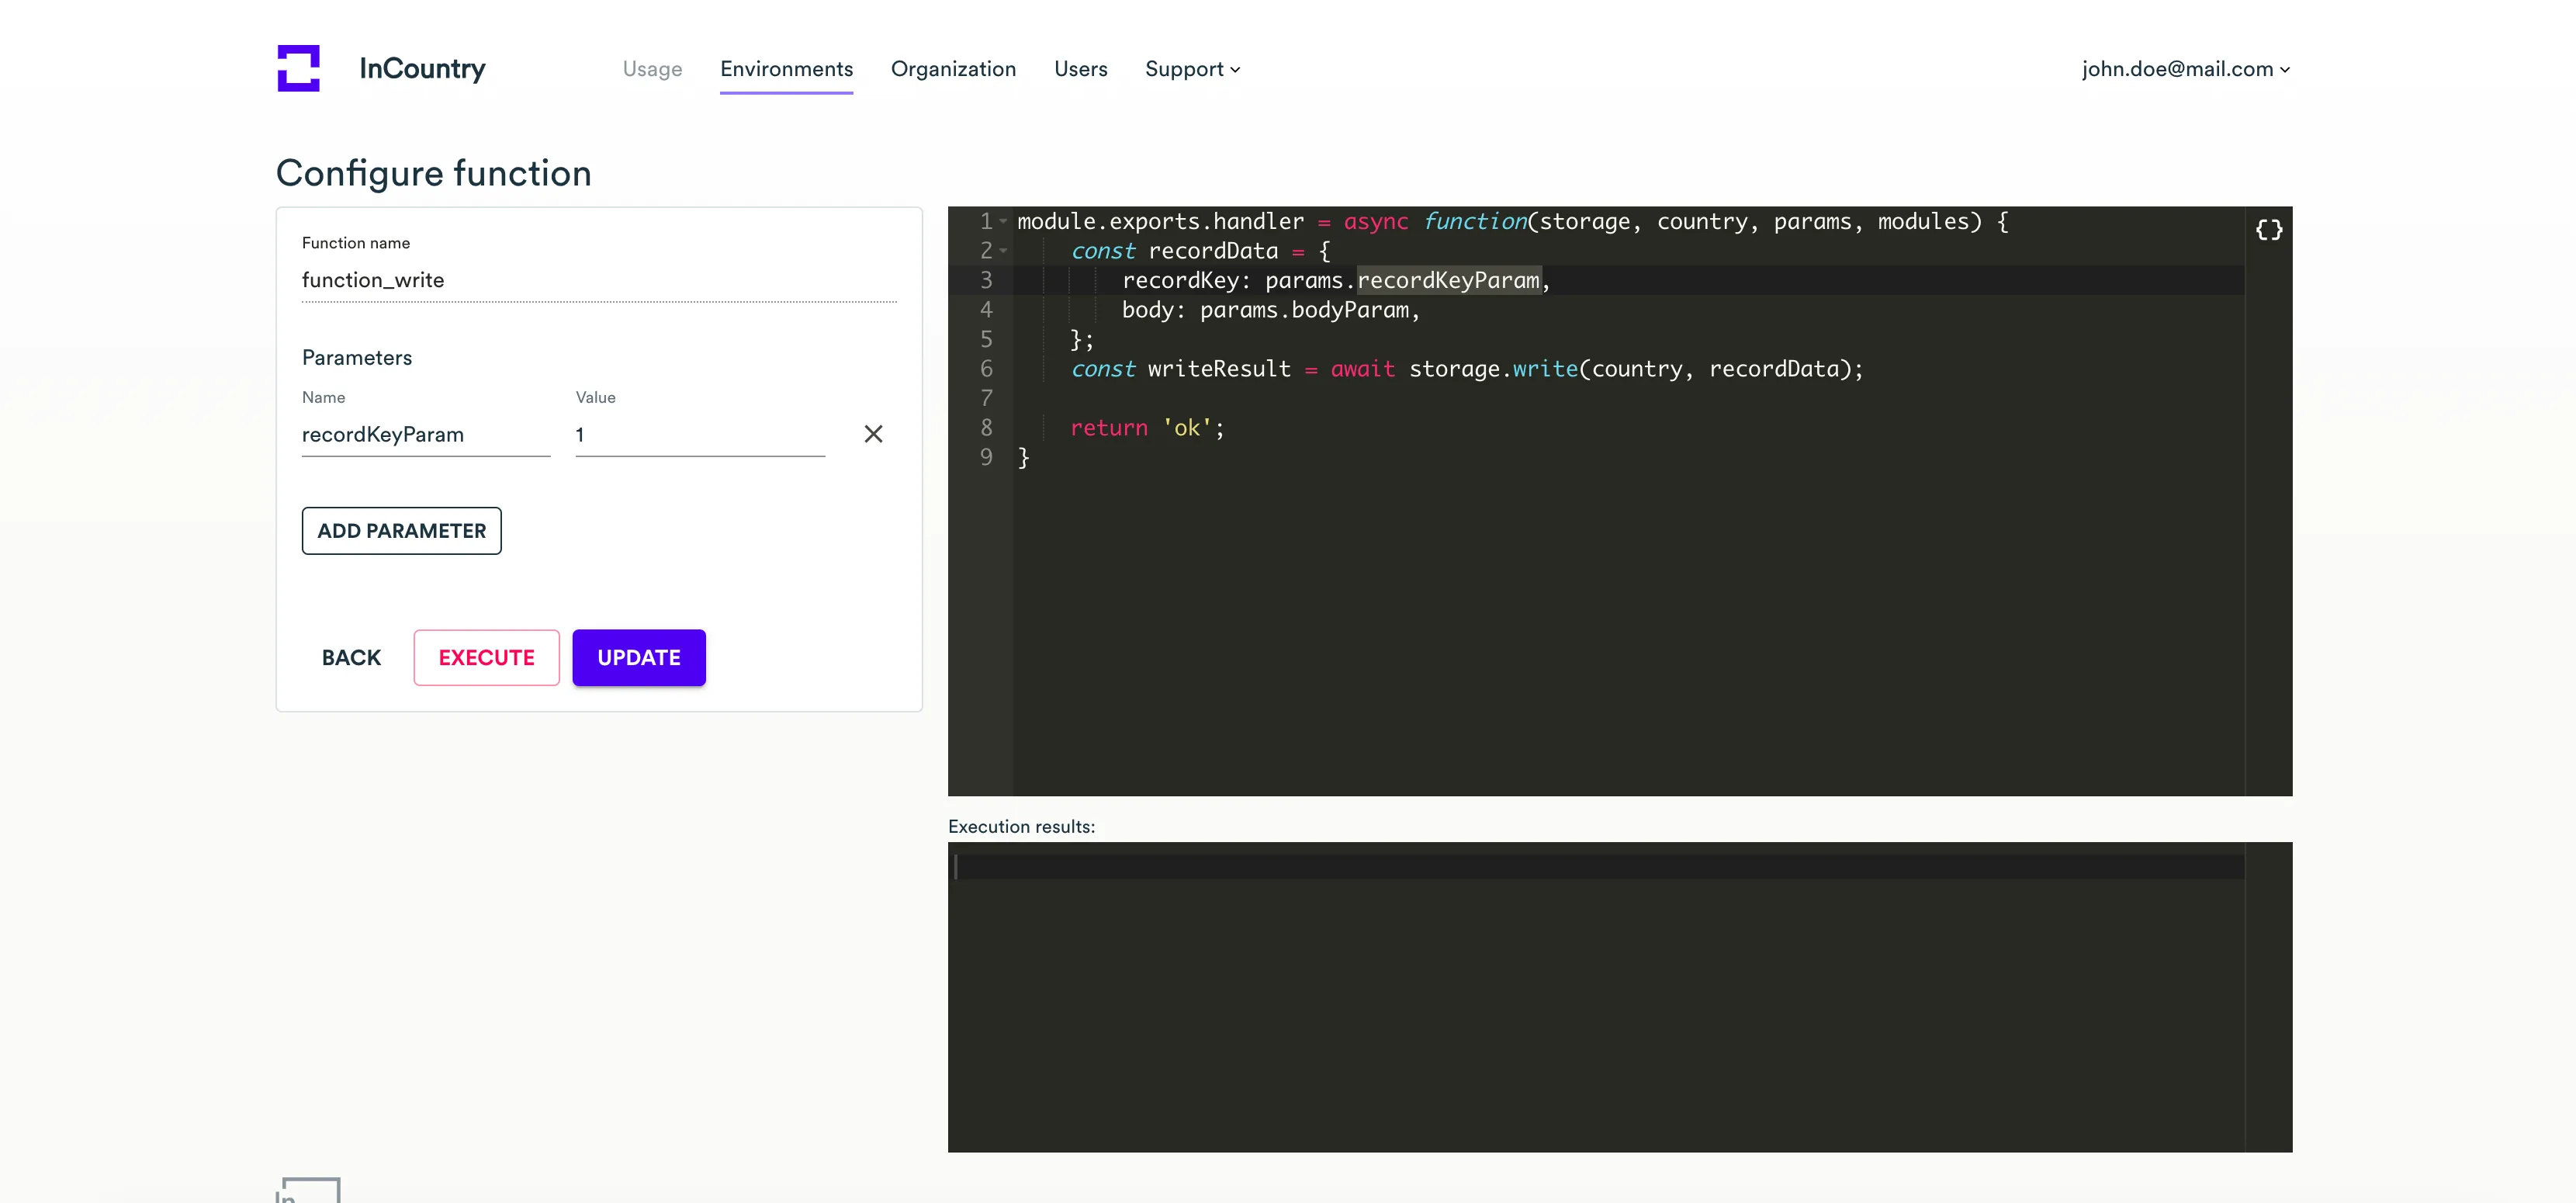Screen dimensions: 2576x1203
Task: Click the EXECUTE button
Action: (x=486, y=657)
